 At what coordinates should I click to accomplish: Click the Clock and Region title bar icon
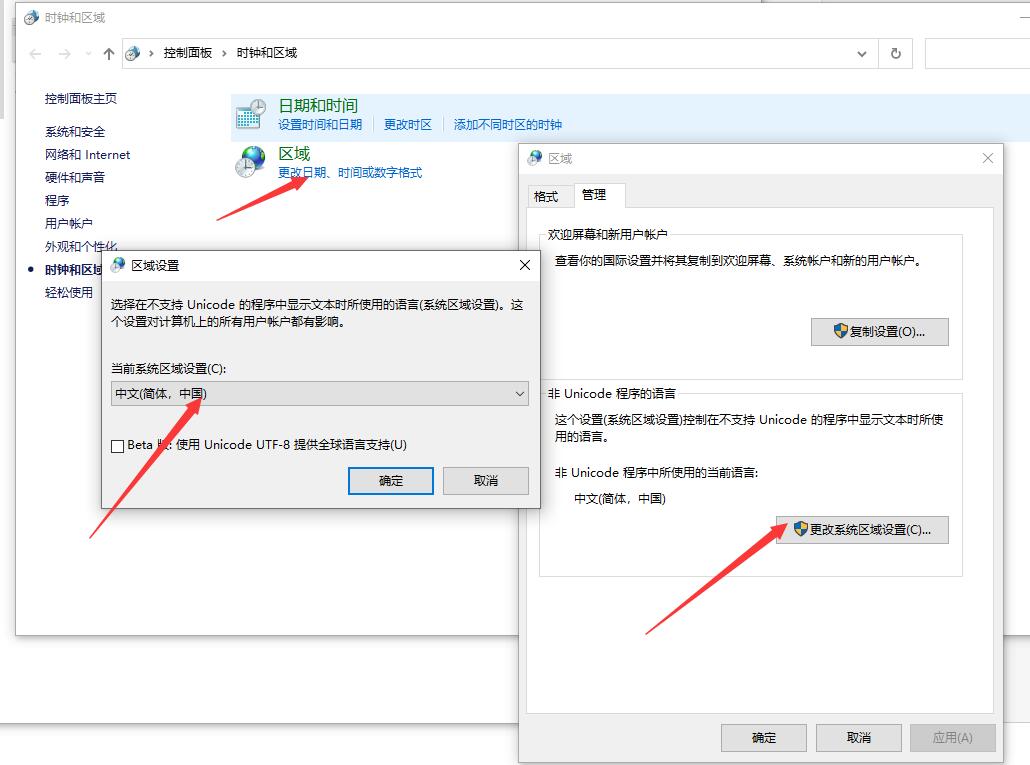(x=31, y=18)
